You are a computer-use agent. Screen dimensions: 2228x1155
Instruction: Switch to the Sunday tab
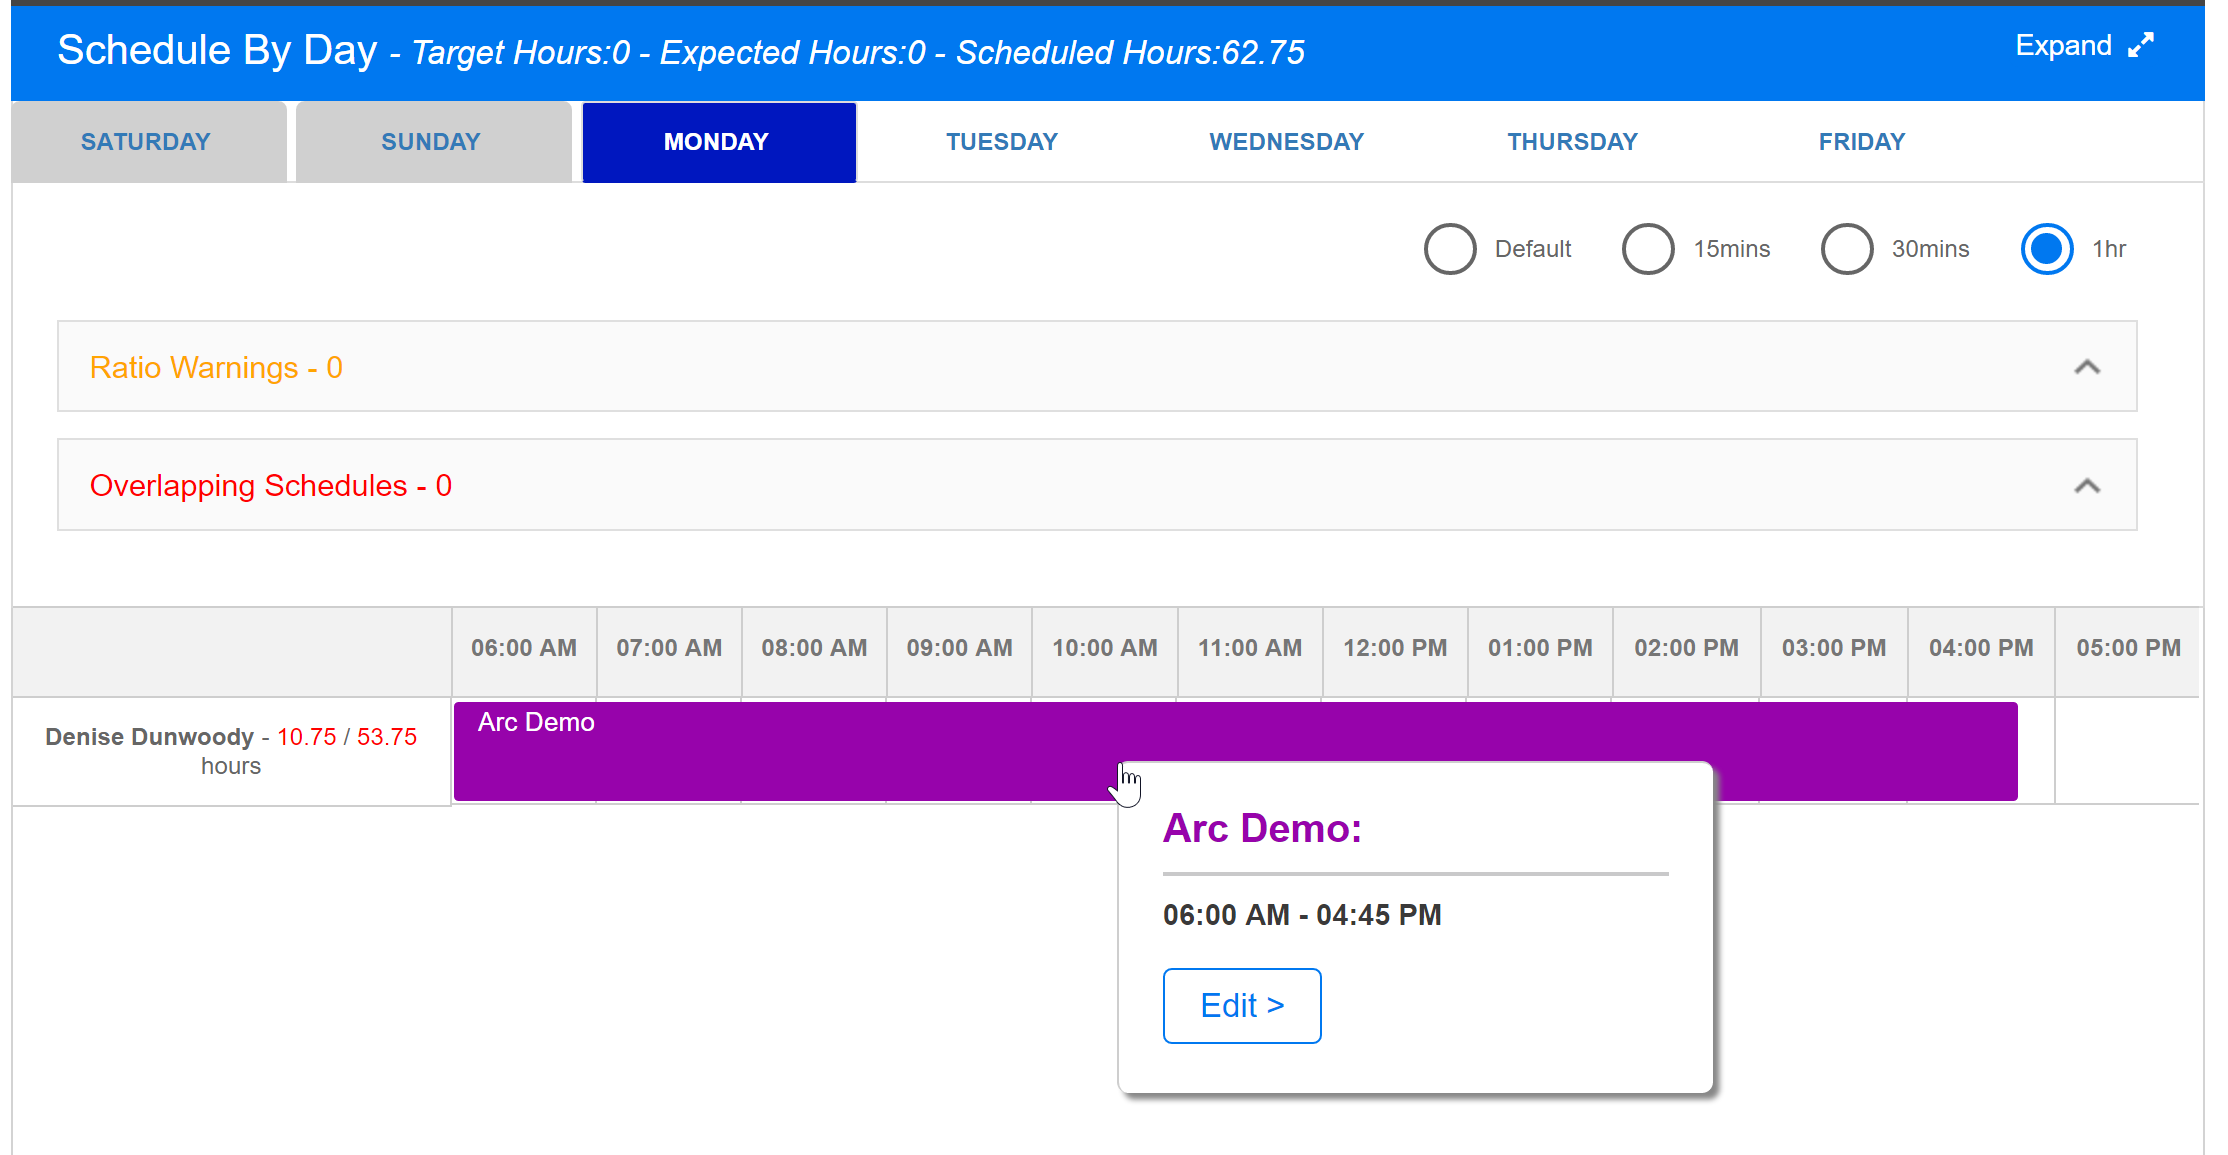(431, 142)
